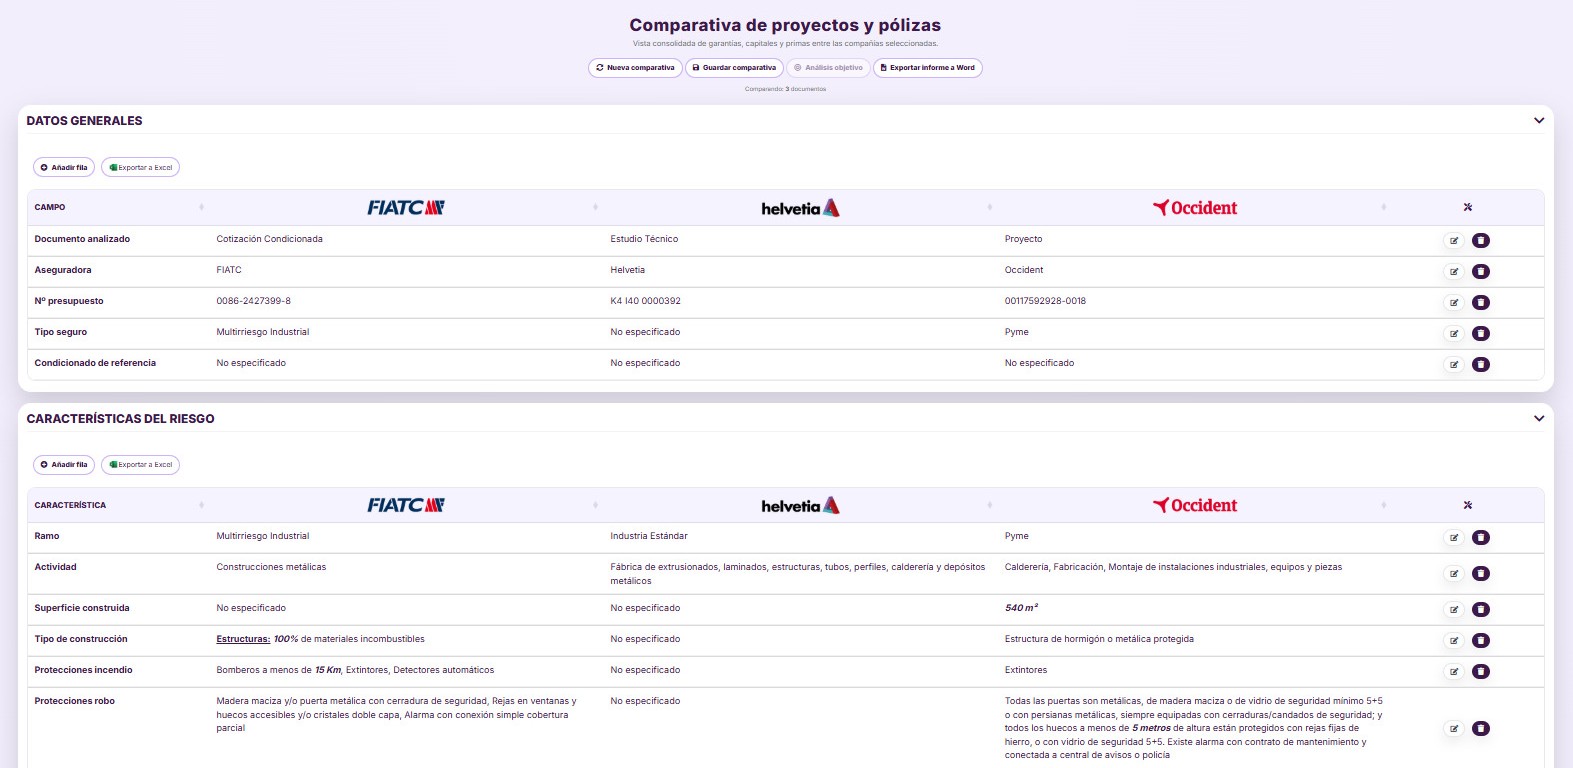The width and height of the screenshot is (1573, 768).
Task: Click tools icon in Datos Generales header
Action: click(1468, 207)
